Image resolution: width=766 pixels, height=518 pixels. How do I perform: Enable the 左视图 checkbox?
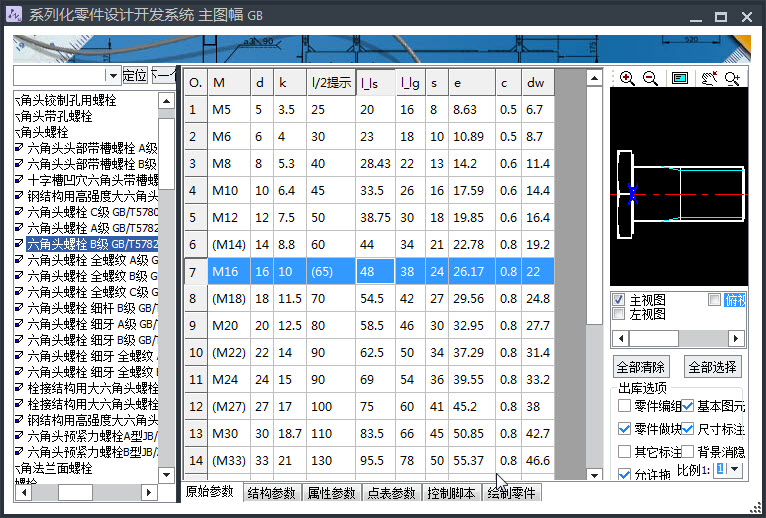619,314
